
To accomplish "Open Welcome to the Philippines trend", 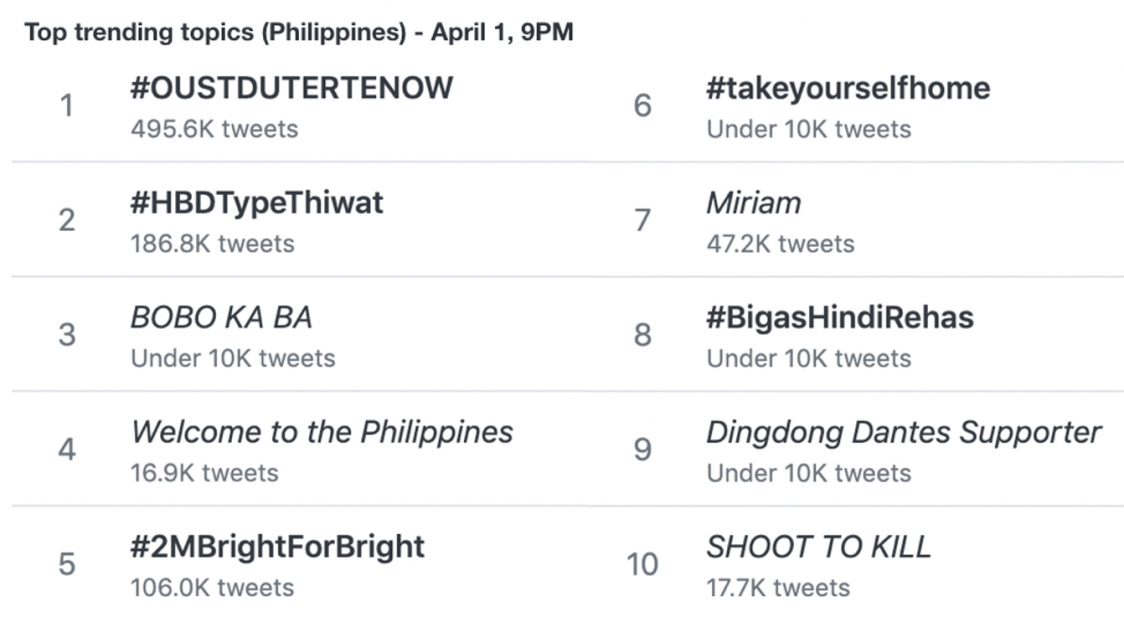I will tap(322, 433).
